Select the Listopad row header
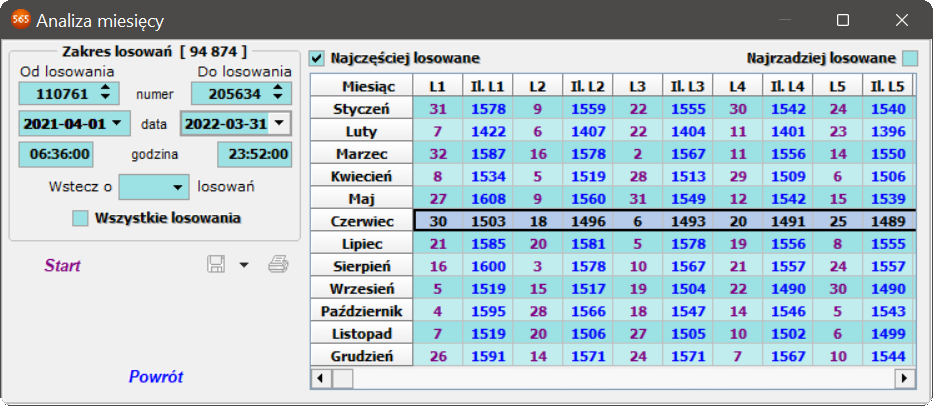Screen dimensions: 933x406 pyautogui.click(x=361, y=334)
